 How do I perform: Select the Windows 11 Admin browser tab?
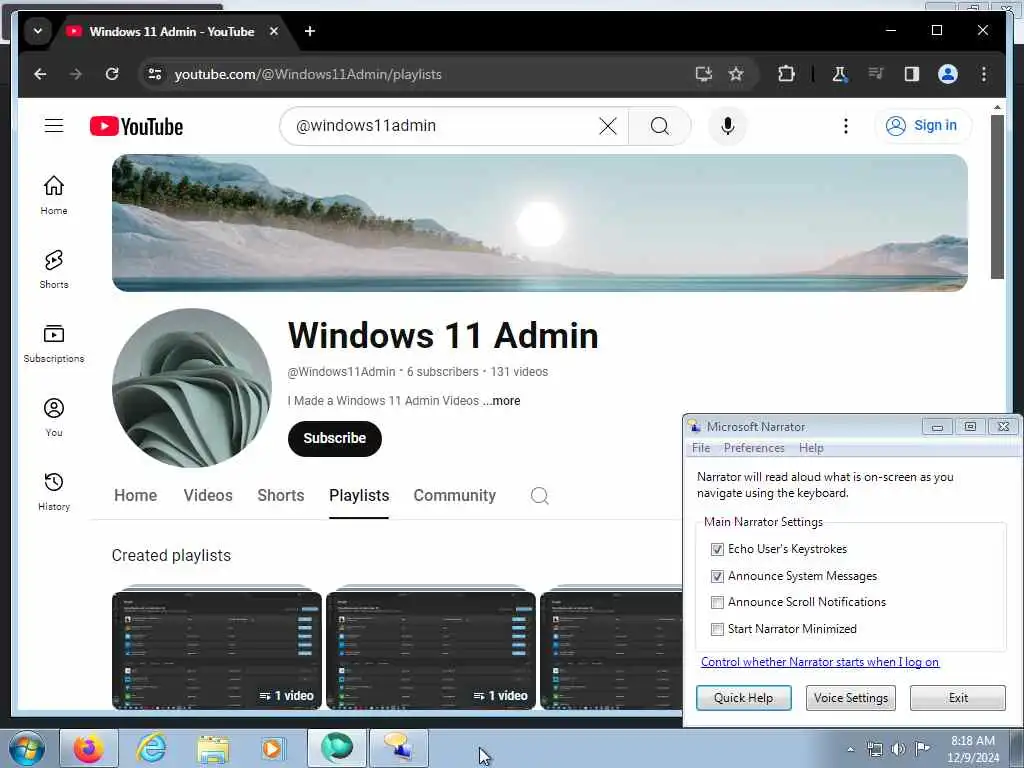pyautogui.click(x=172, y=31)
